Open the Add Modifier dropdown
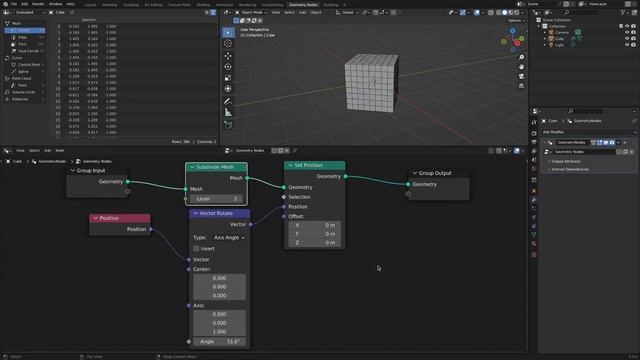Image resolution: width=640 pixels, height=360 pixels. (589, 132)
